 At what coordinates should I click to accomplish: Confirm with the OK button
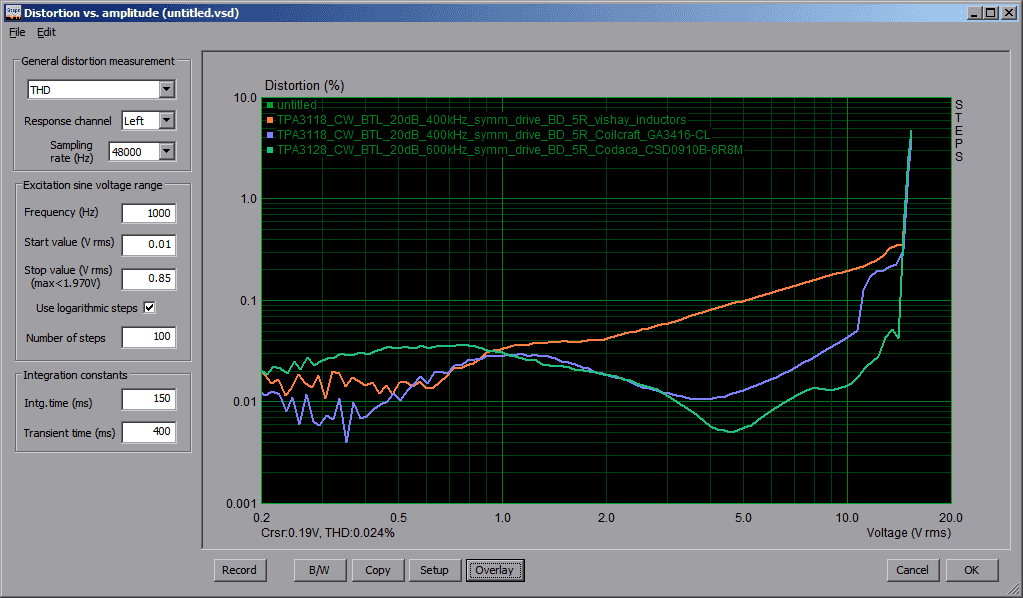tap(971, 570)
